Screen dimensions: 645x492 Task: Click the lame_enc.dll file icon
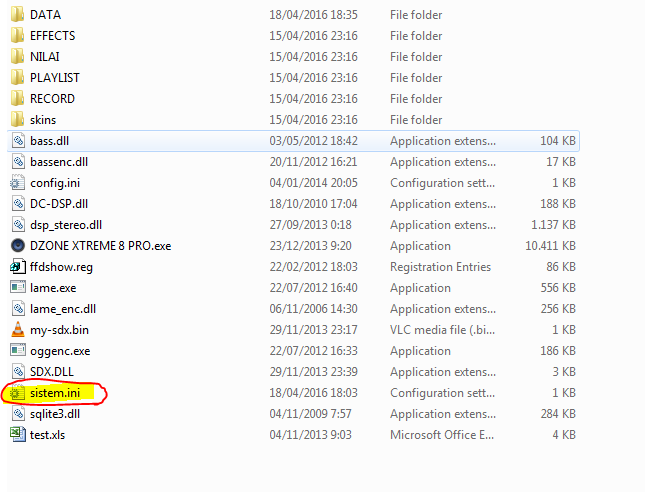18,309
